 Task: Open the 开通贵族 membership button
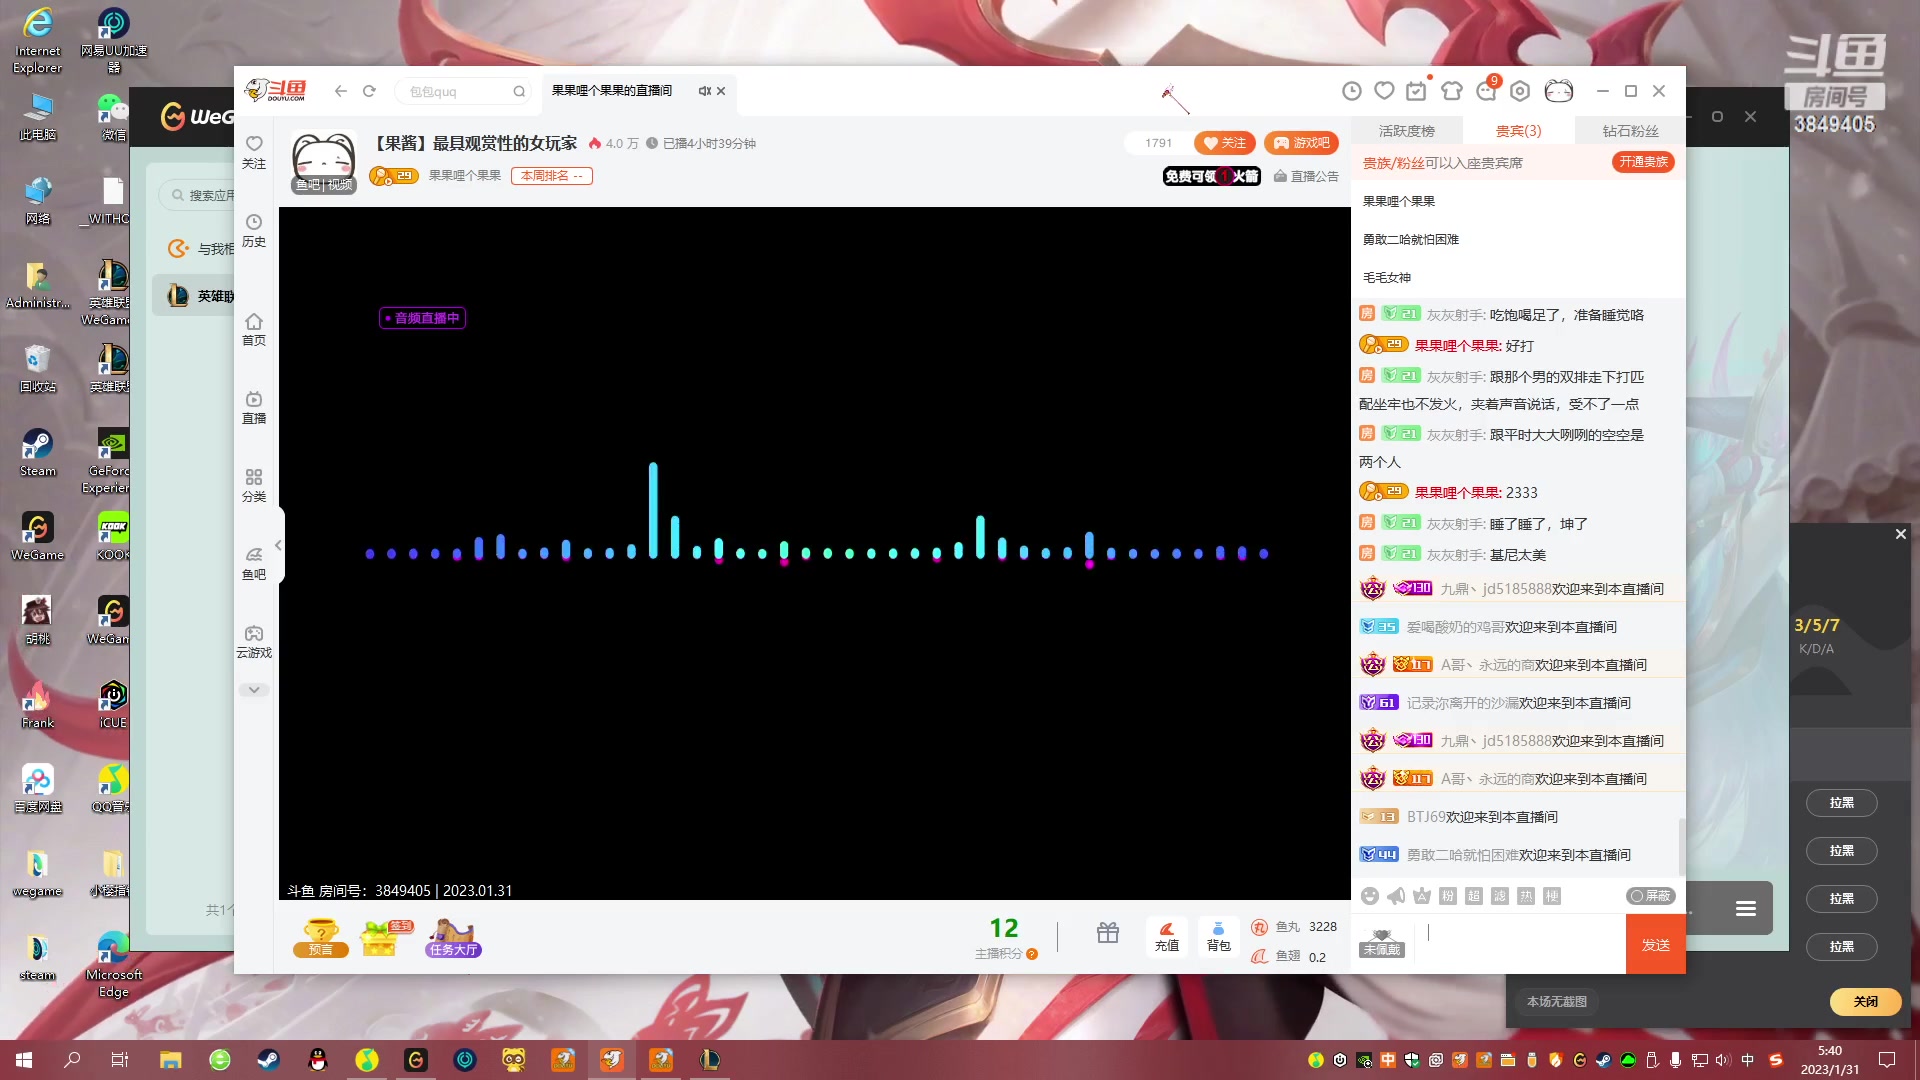pyautogui.click(x=1642, y=162)
